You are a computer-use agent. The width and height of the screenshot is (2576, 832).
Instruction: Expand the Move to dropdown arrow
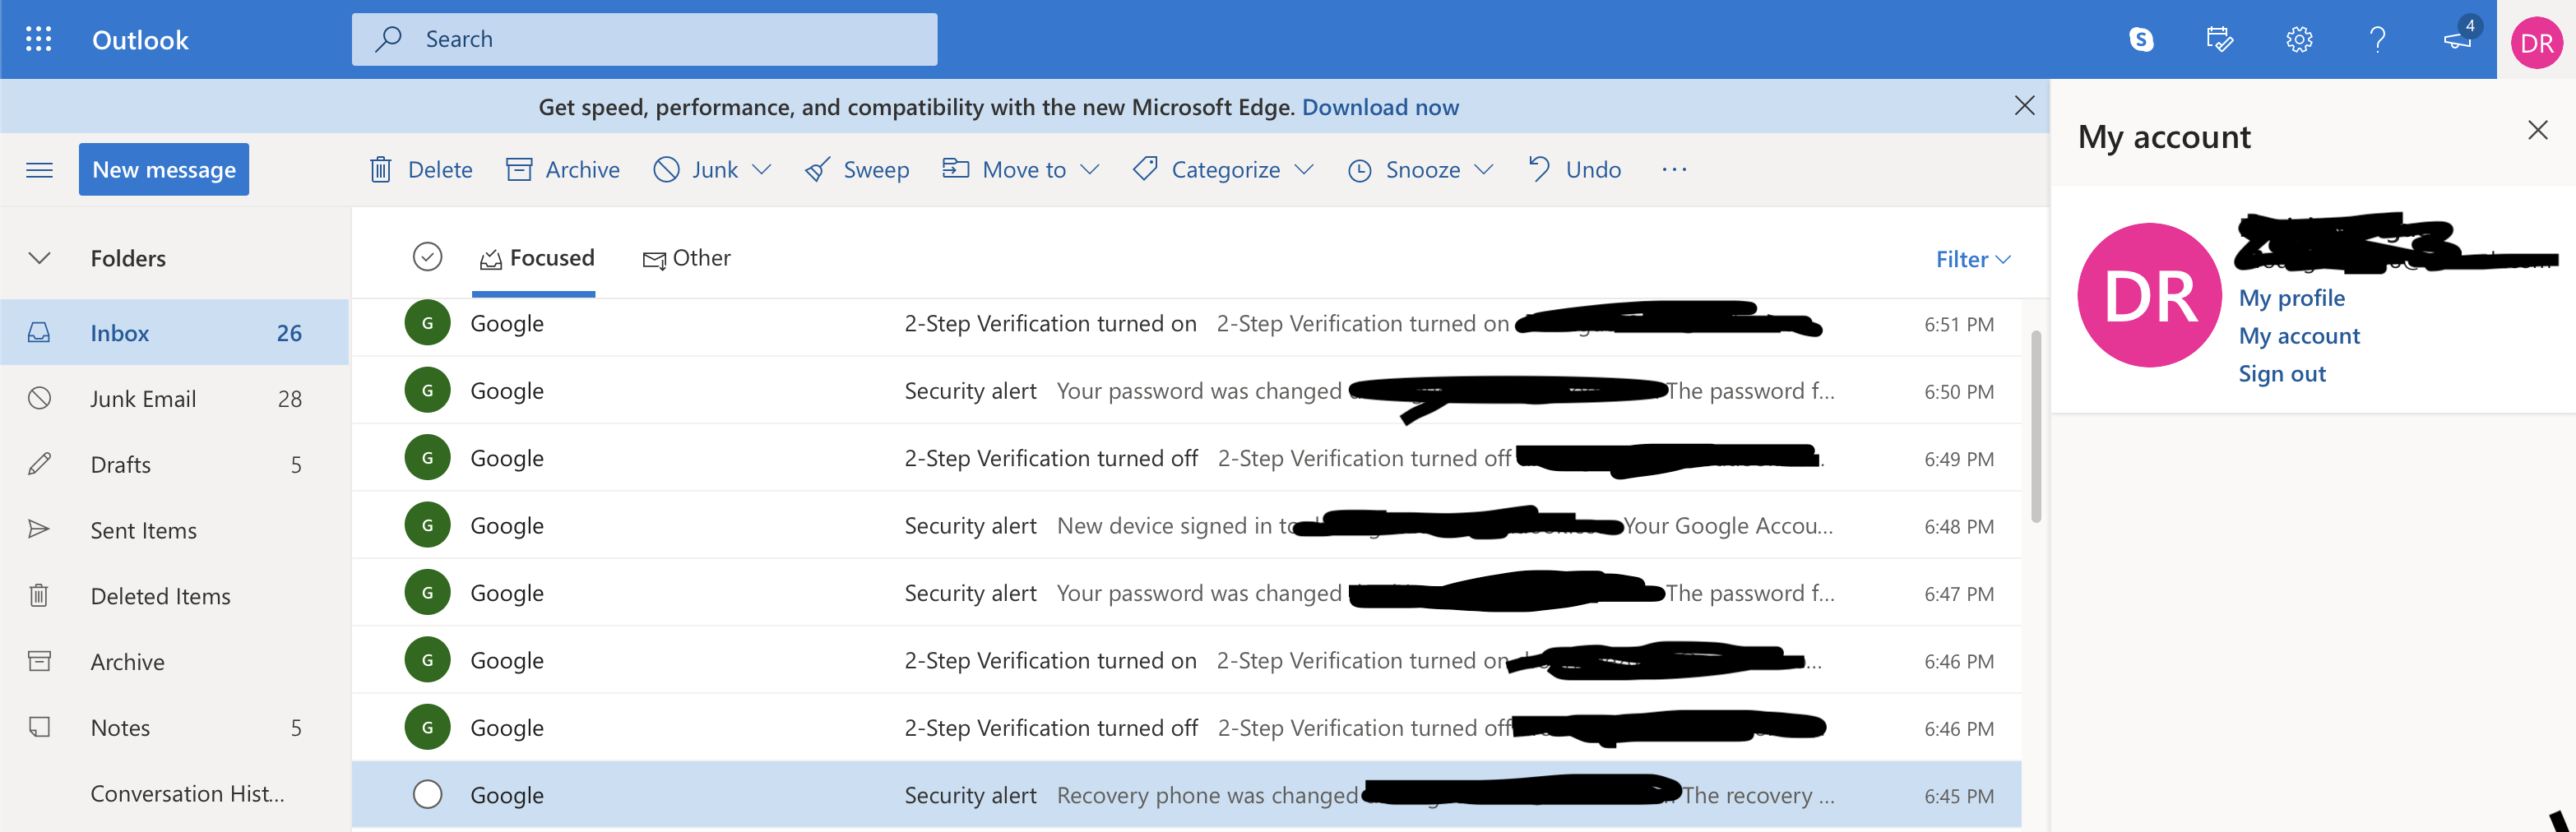(x=1092, y=169)
